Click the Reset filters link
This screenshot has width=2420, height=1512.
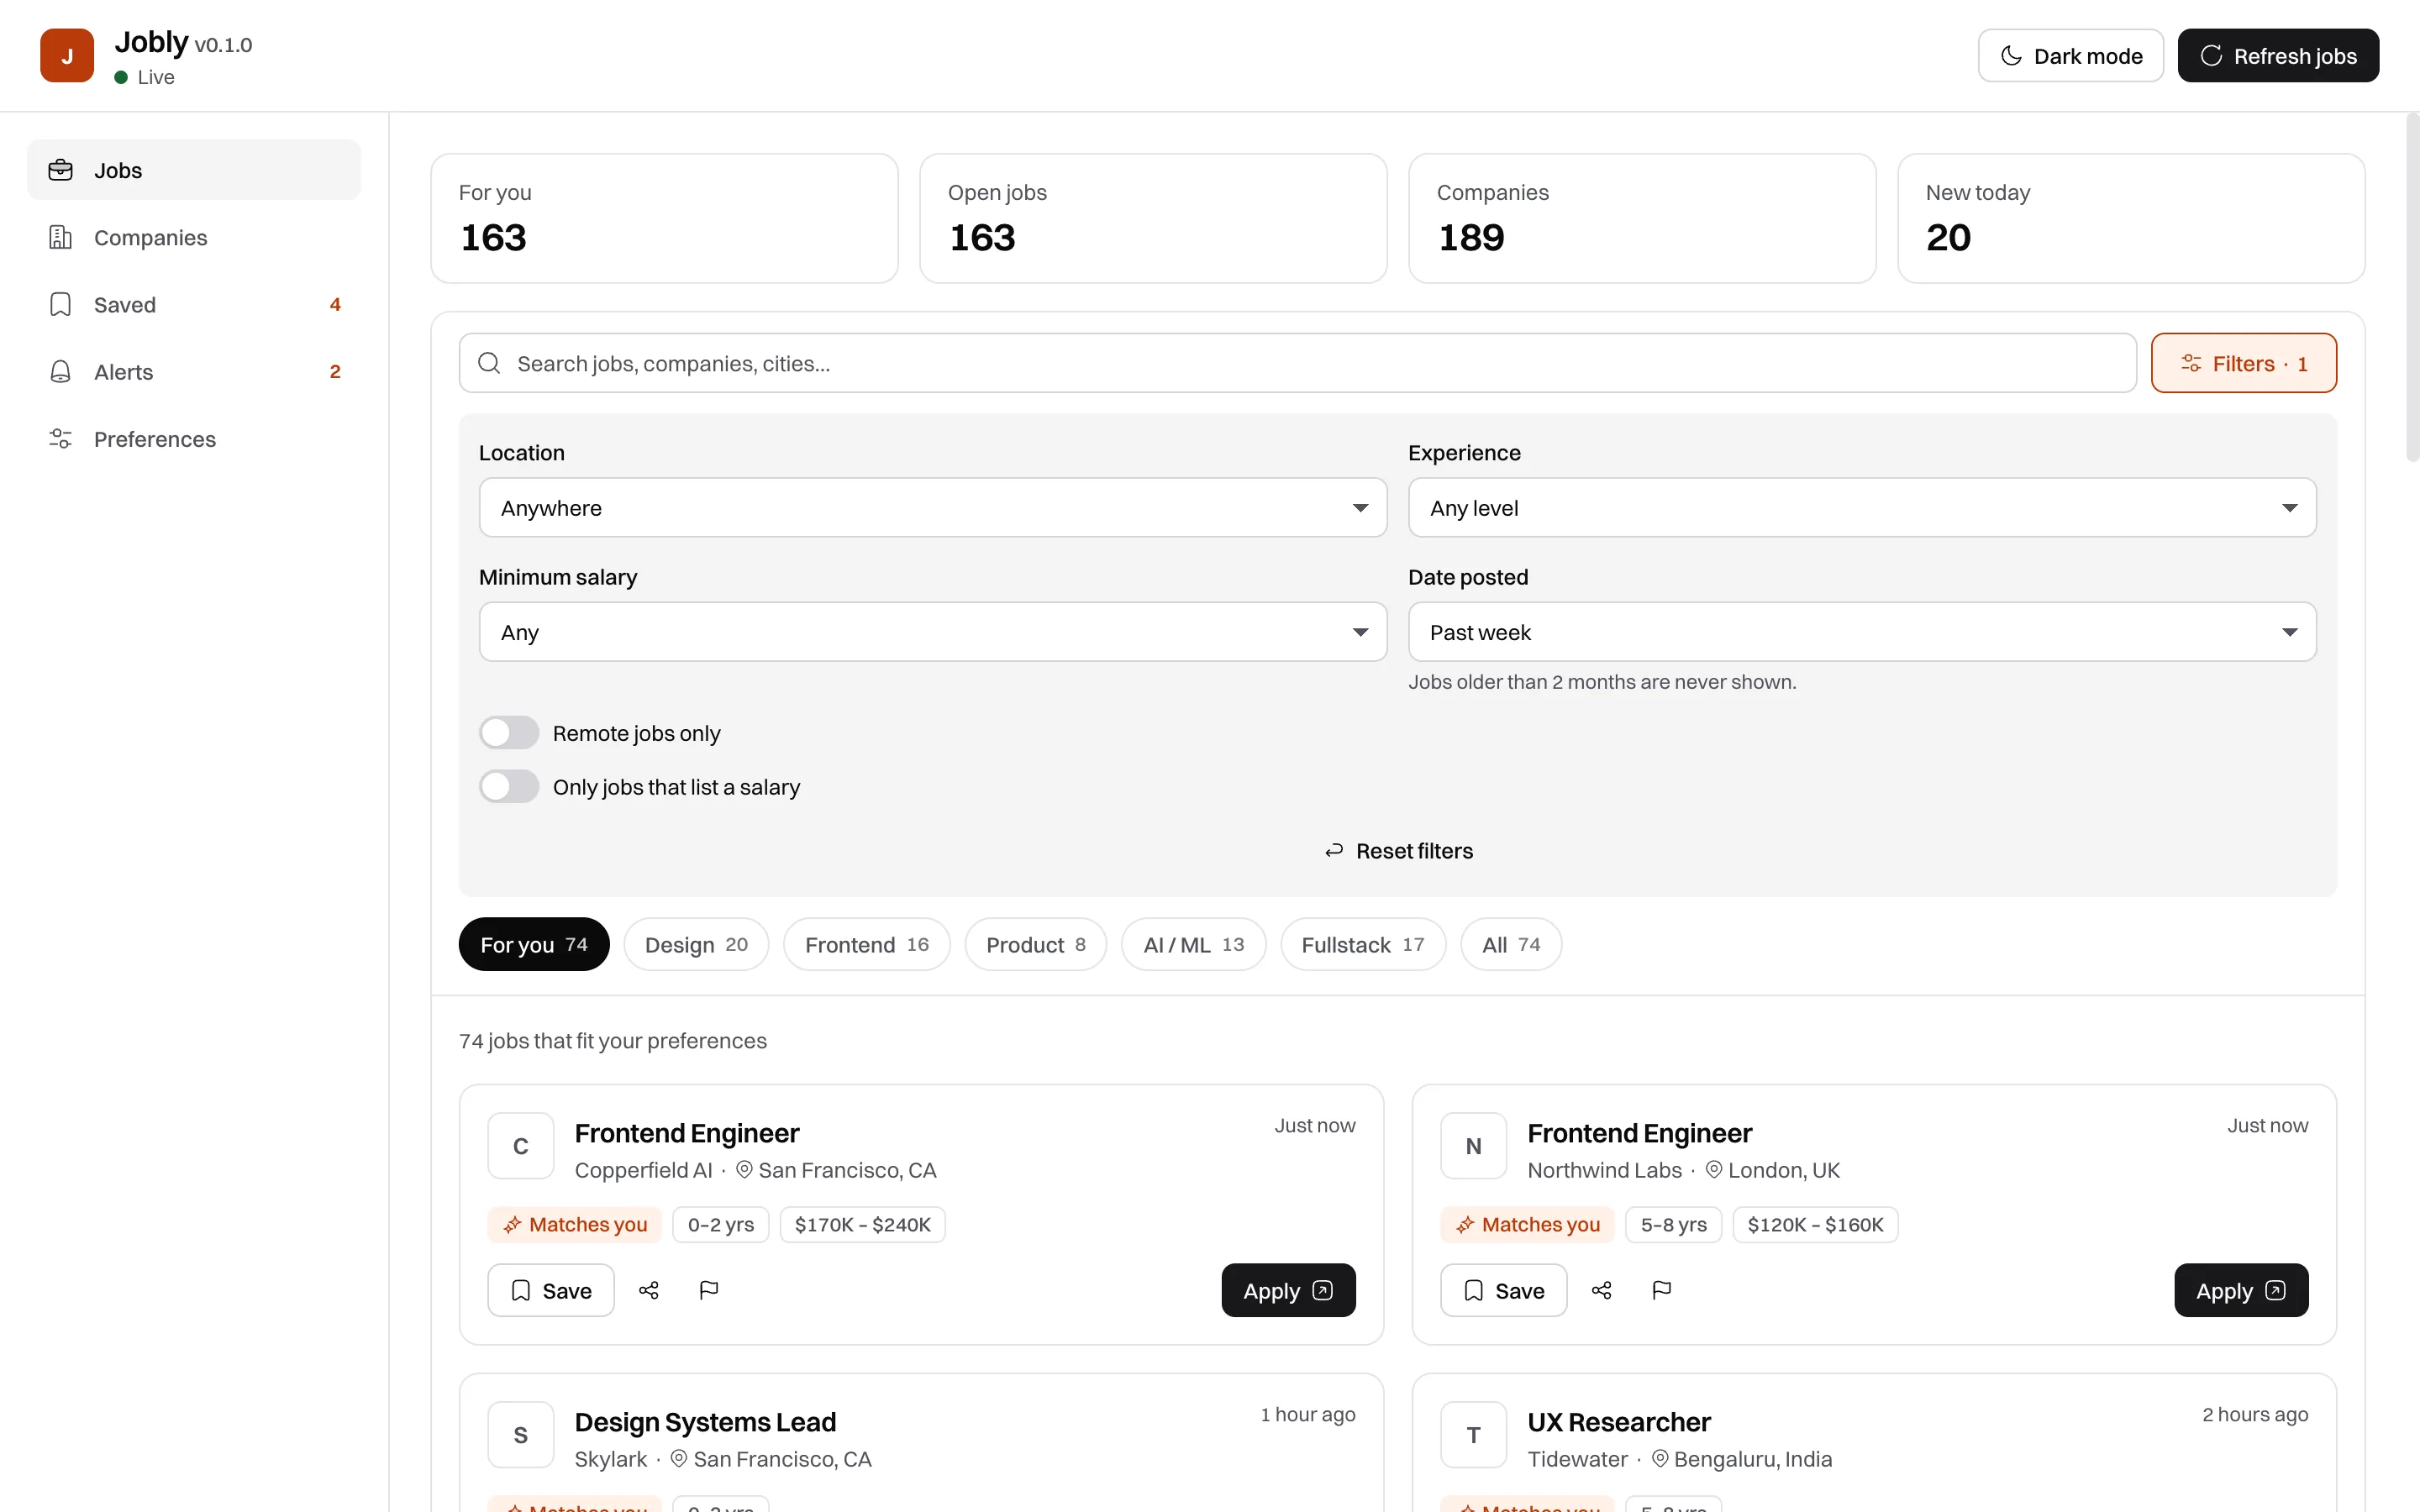pyautogui.click(x=1398, y=850)
